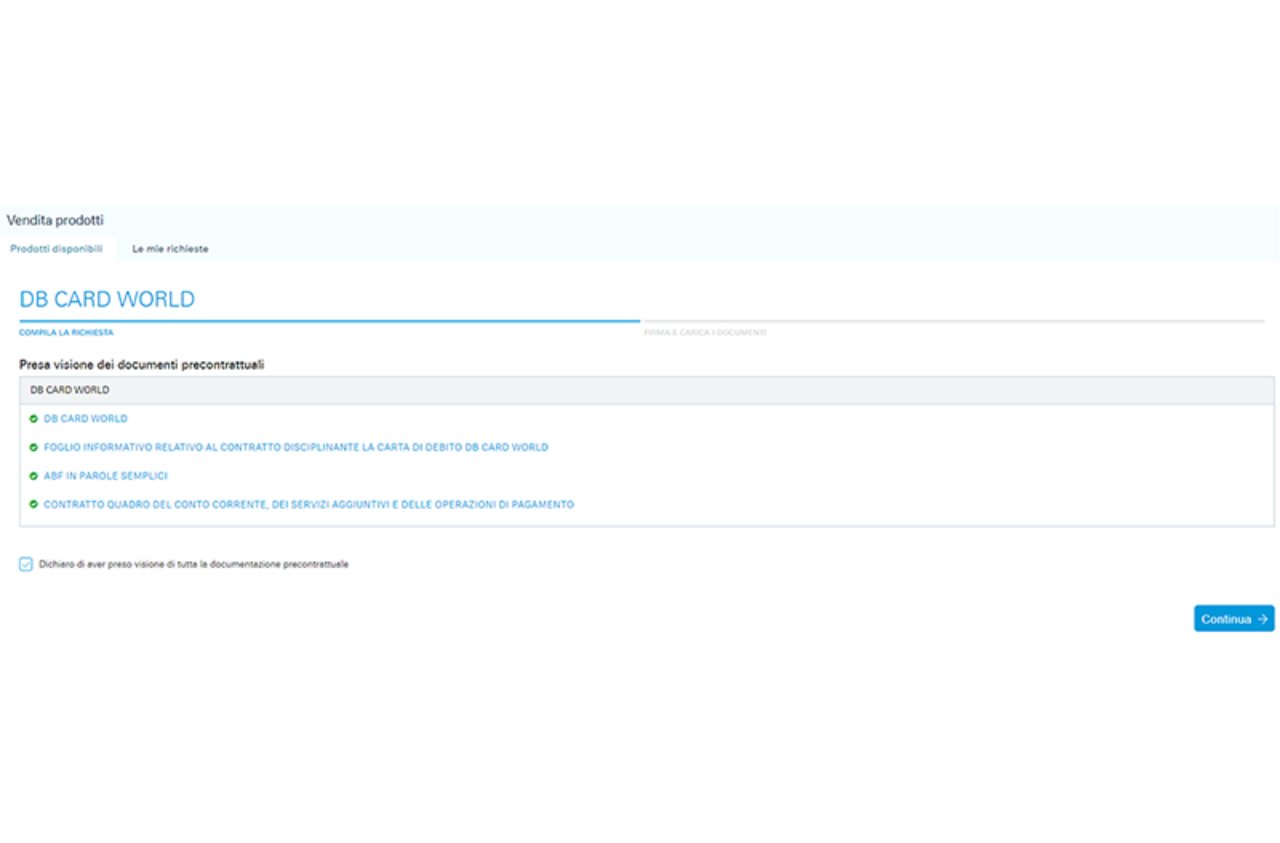Click green check icon beside FOGLIO INFORMATIVO document
The width and height of the screenshot is (1280, 843).
pyautogui.click(x=34, y=447)
